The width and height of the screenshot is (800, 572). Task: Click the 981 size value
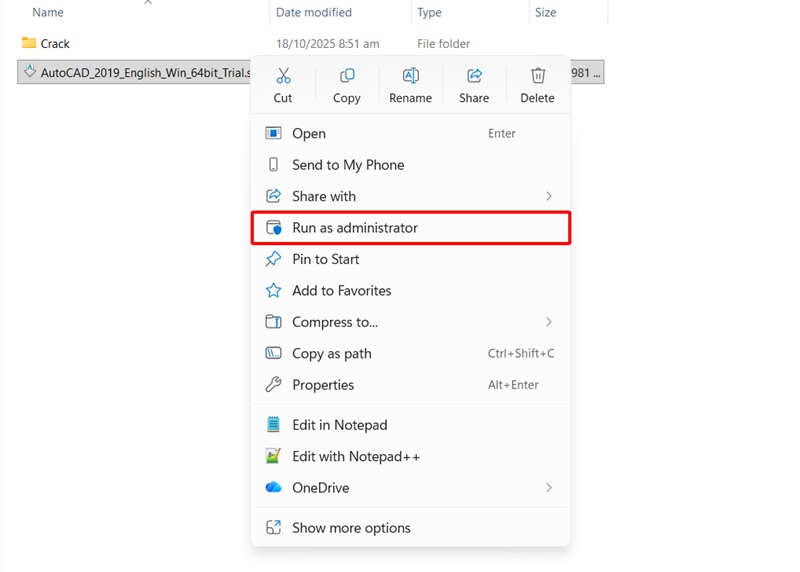coord(585,73)
